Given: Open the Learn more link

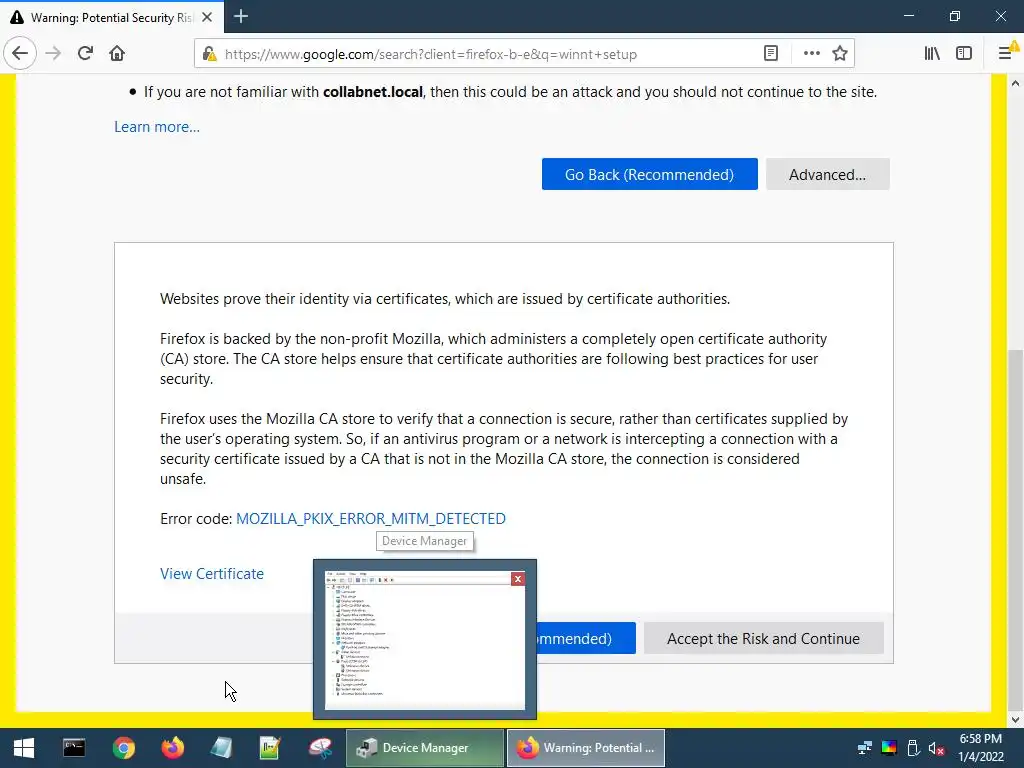Looking at the screenshot, I should [157, 127].
